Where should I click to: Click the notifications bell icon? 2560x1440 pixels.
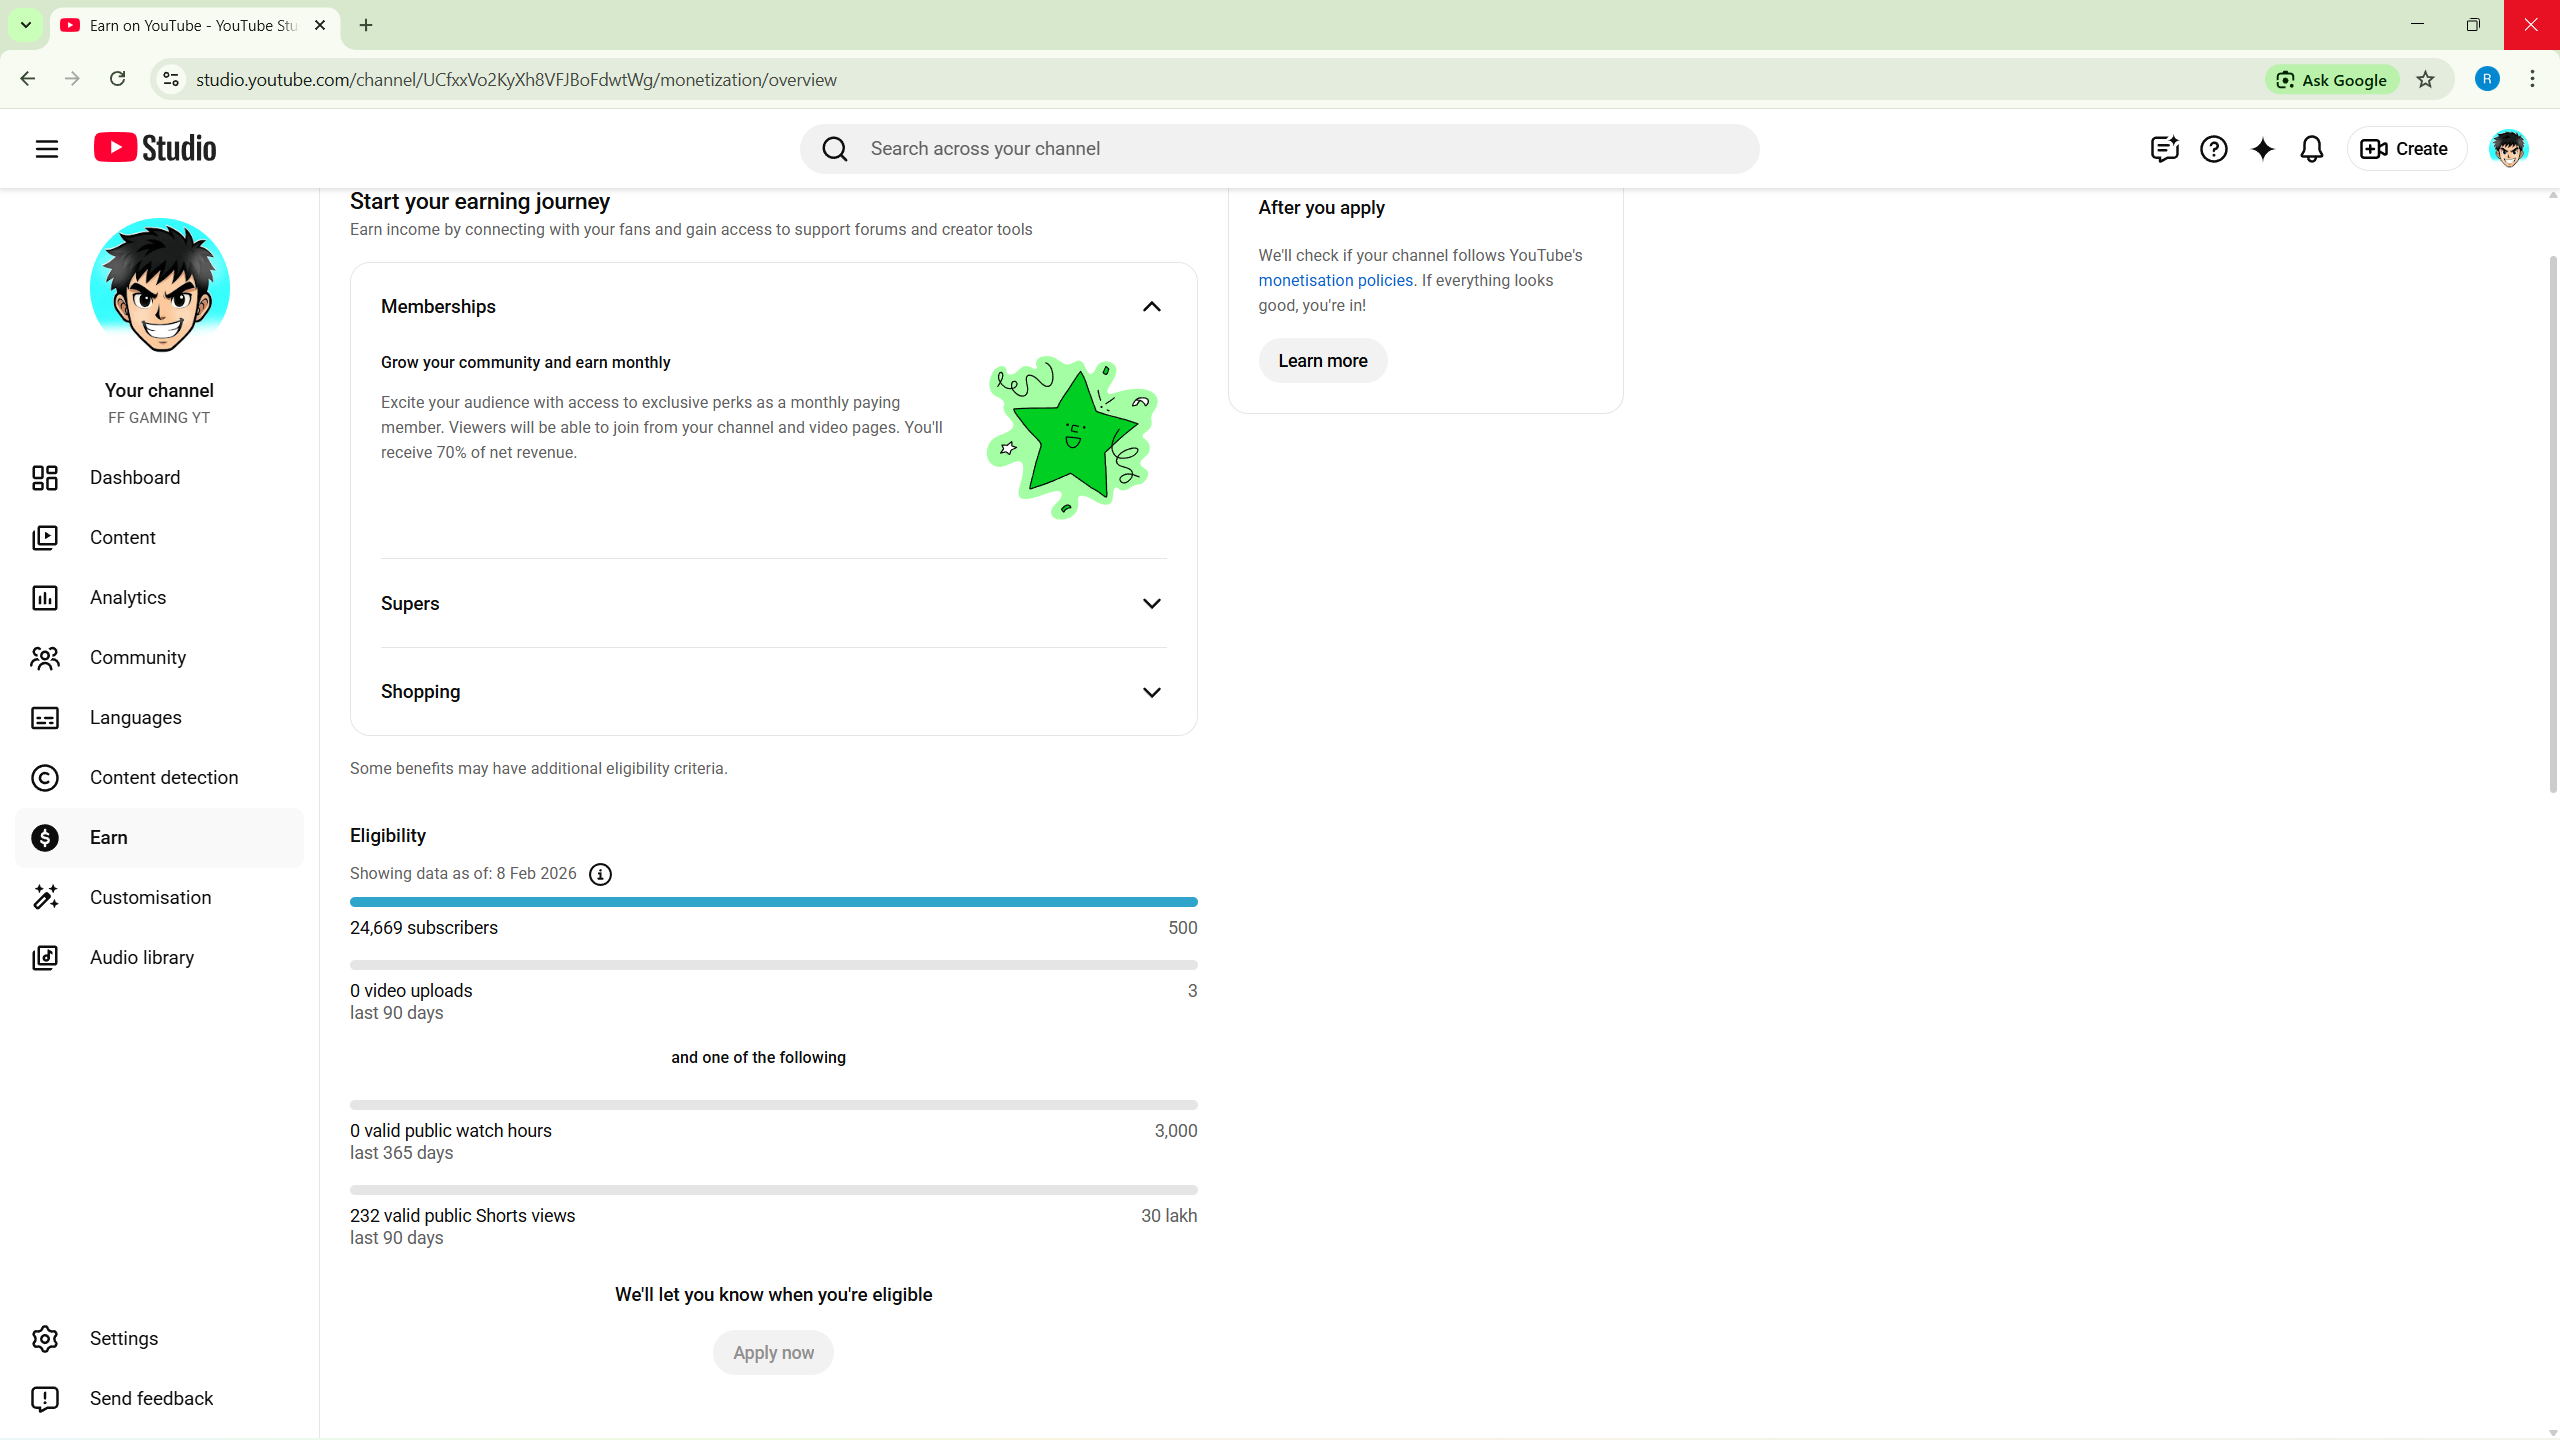[2311, 149]
